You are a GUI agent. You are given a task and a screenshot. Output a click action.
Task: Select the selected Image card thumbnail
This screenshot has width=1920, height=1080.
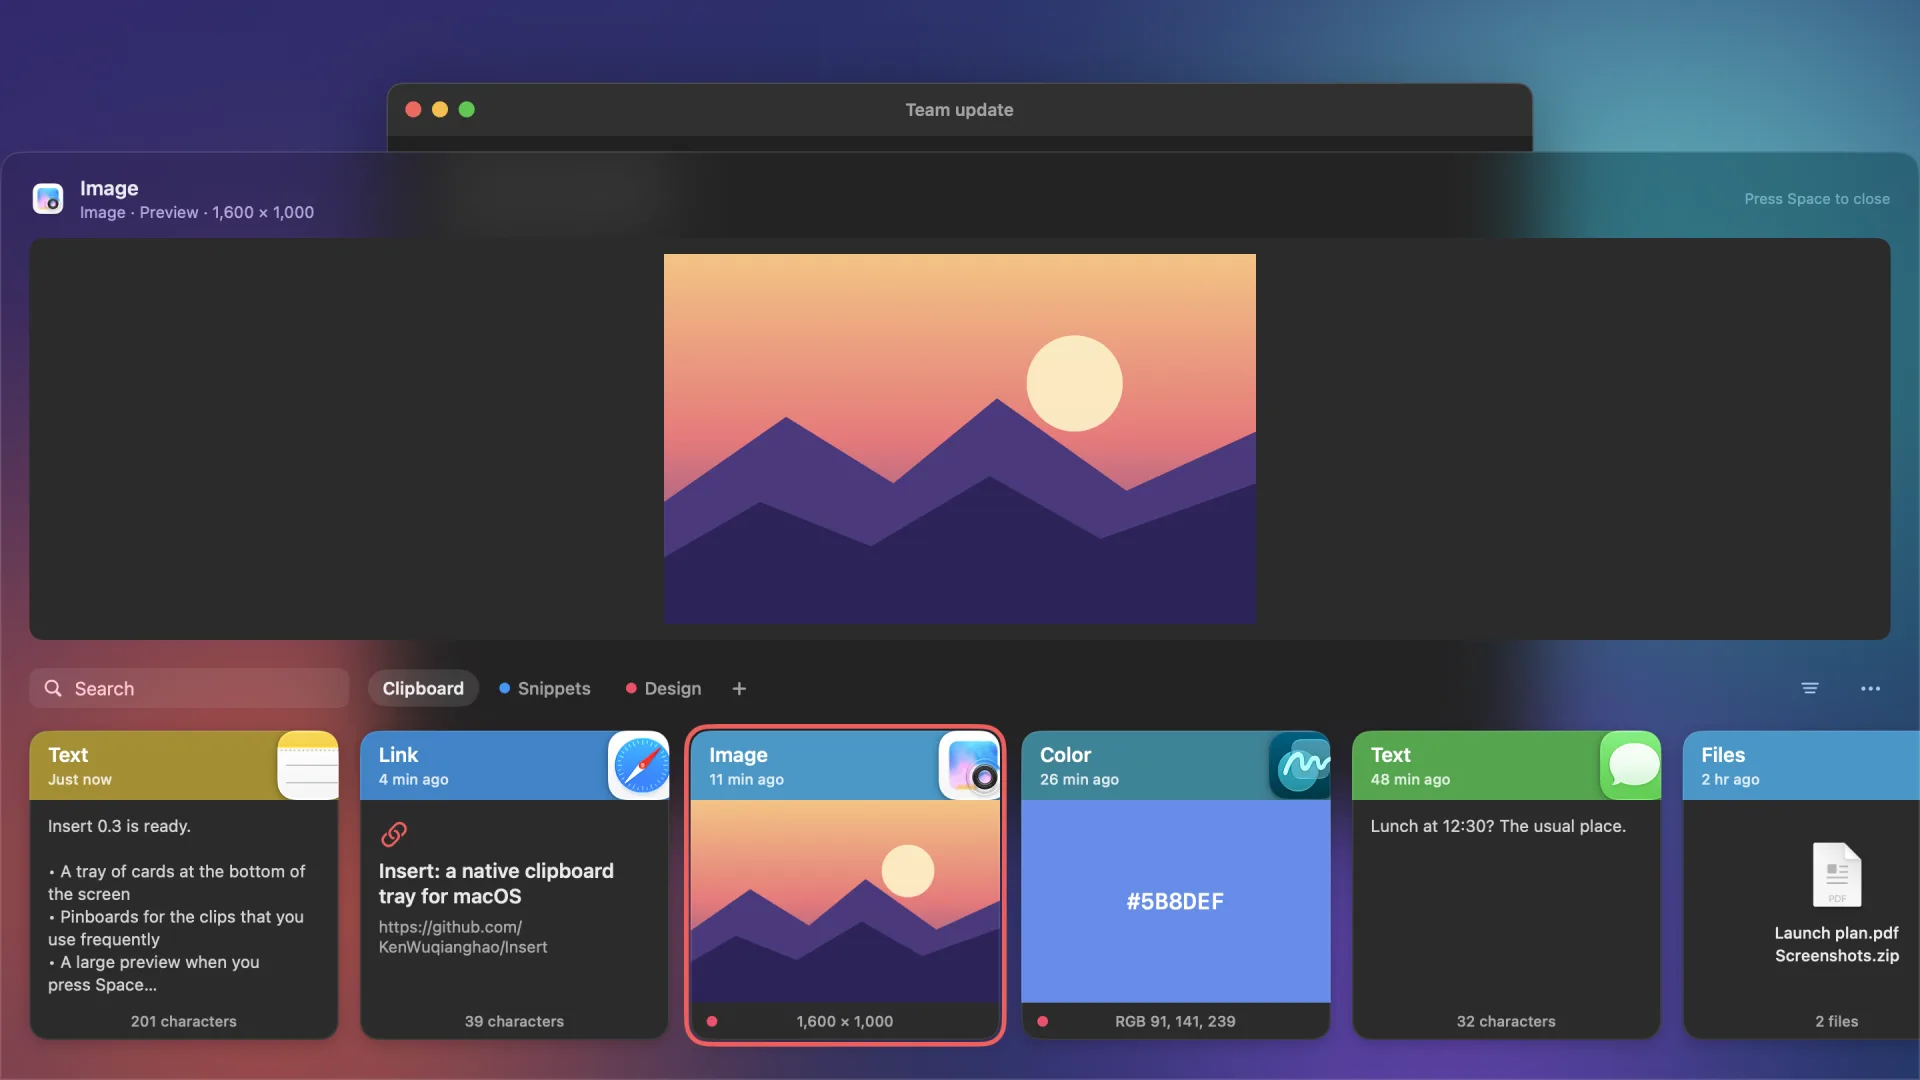point(845,901)
